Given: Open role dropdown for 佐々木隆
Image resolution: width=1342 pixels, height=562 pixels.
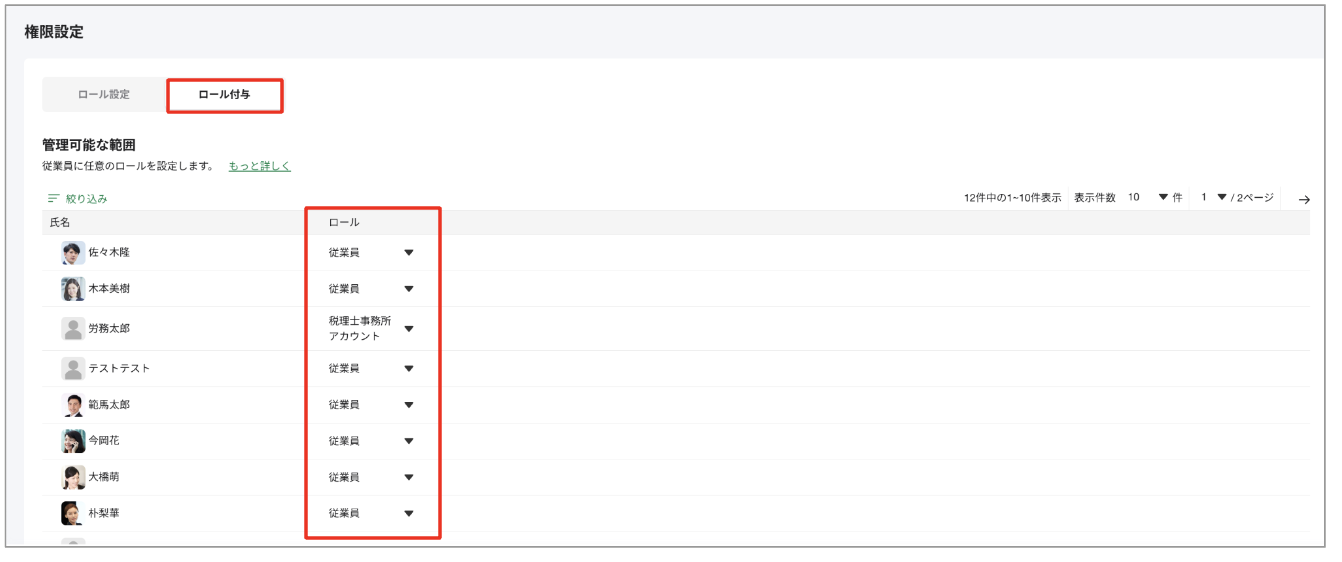Looking at the screenshot, I should [x=408, y=253].
